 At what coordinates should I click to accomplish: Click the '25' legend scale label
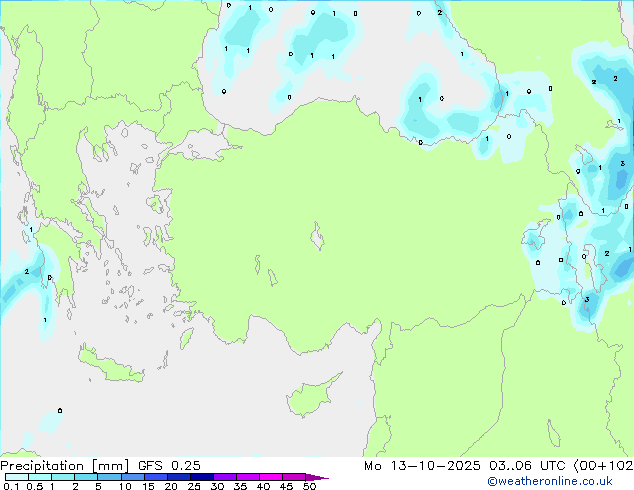[194, 486]
